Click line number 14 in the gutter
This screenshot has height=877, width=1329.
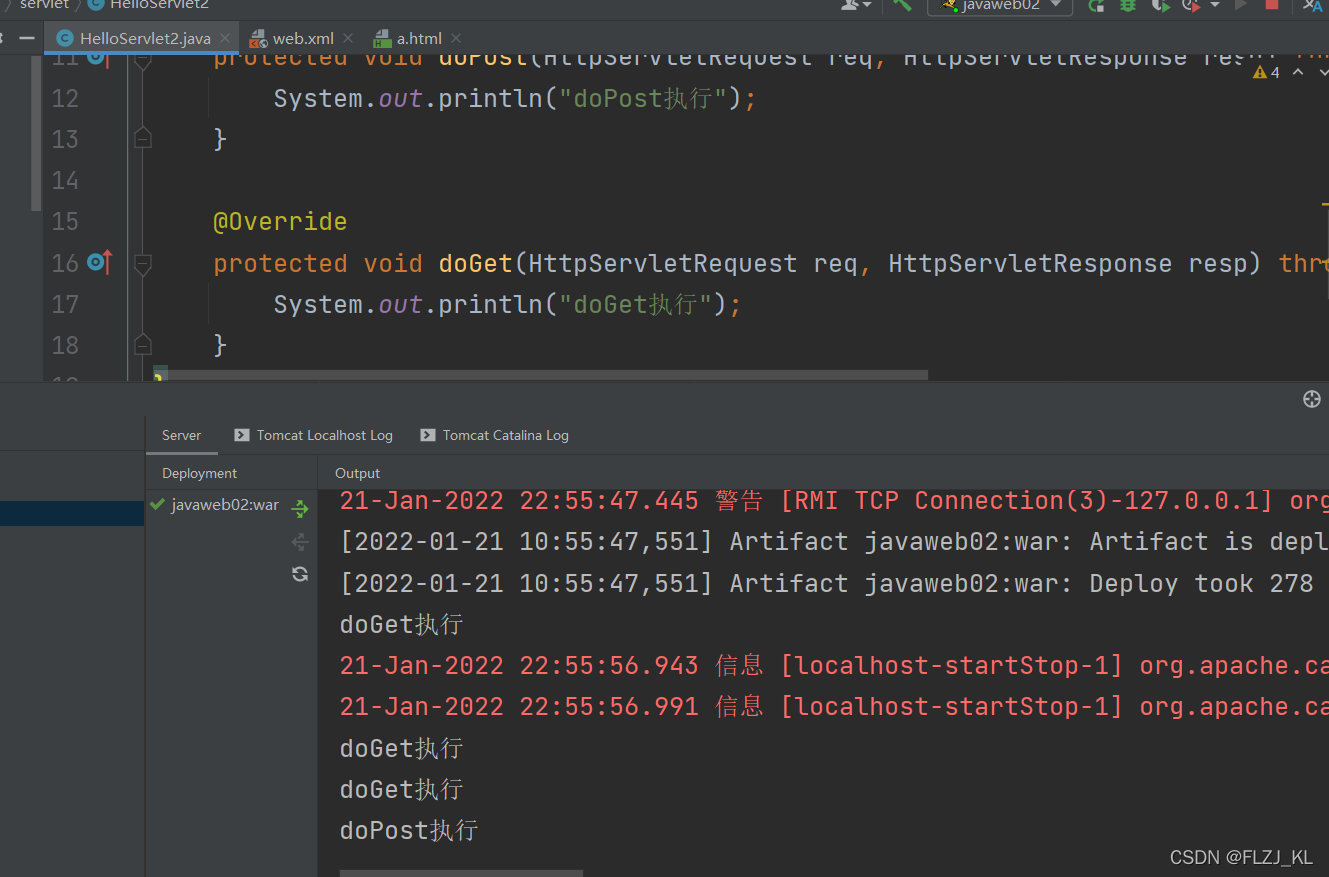pos(65,180)
